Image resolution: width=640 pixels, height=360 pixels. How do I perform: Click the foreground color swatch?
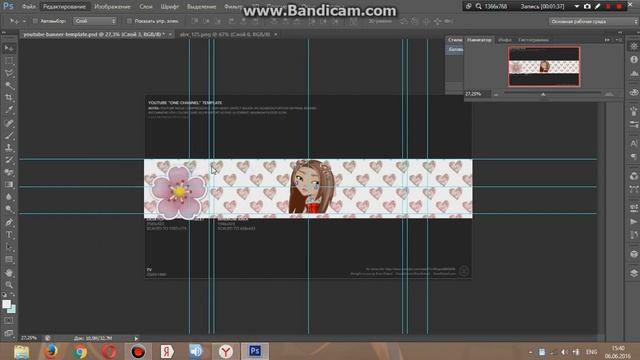(x=6, y=304)
